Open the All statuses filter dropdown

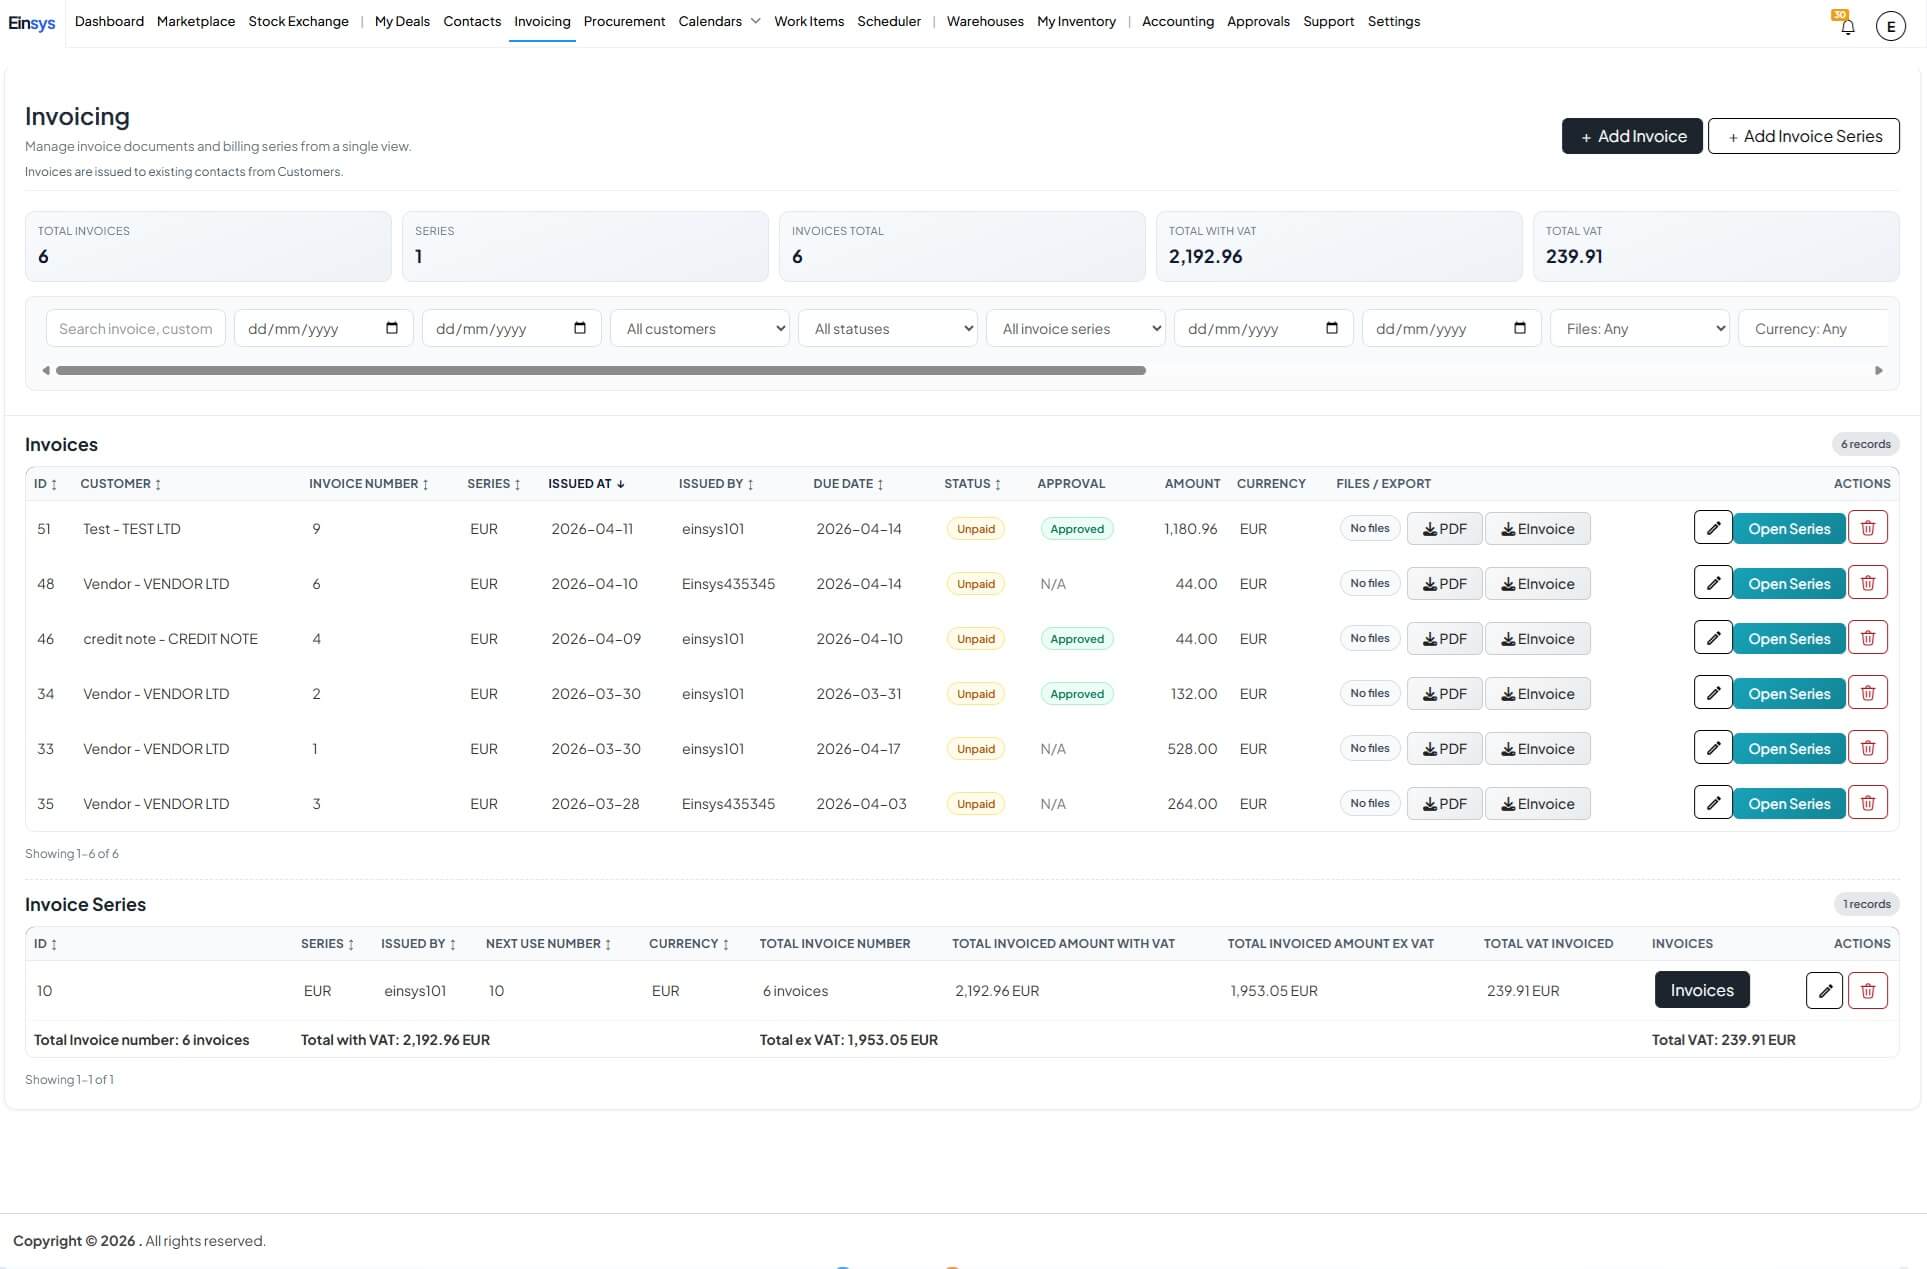pos(888,329)
